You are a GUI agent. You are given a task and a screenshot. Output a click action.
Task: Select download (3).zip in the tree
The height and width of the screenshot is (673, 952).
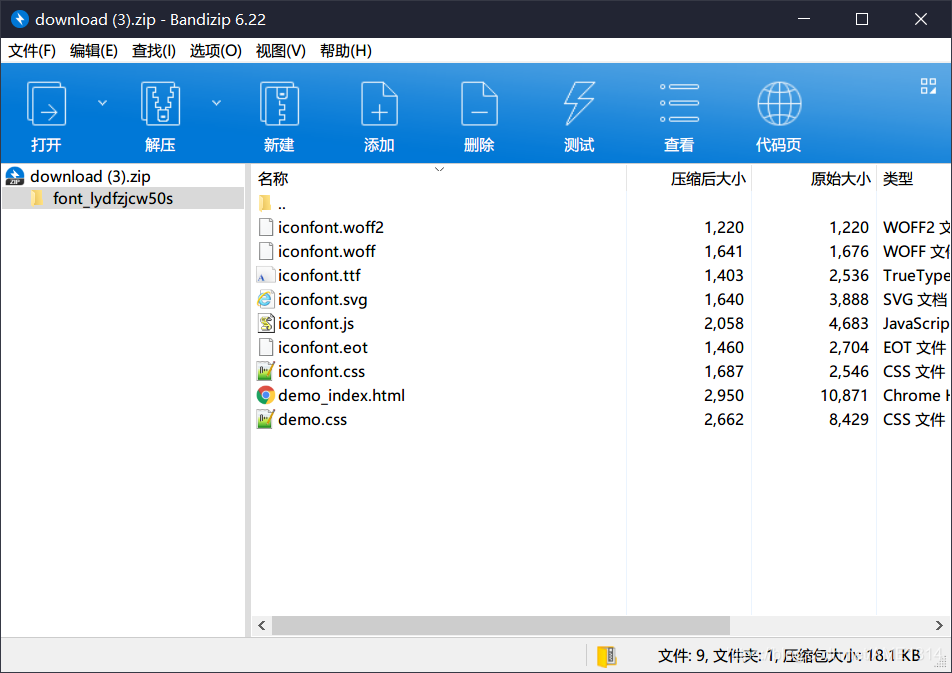(90, 177)
